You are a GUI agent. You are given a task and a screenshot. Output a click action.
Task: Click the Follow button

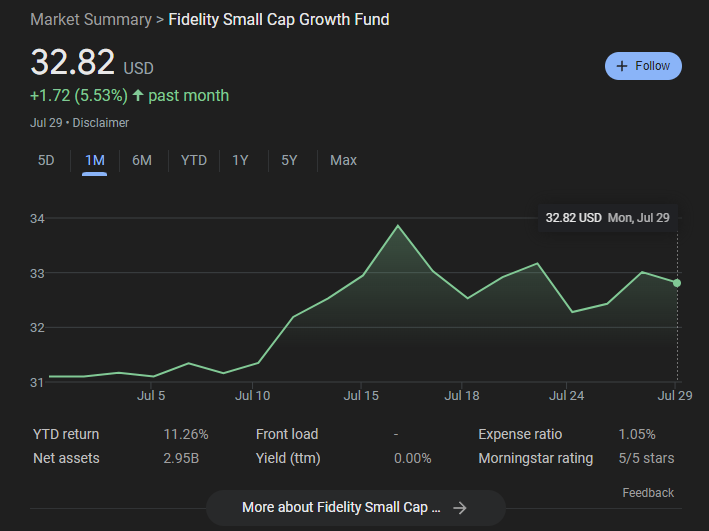pos(643,66)
